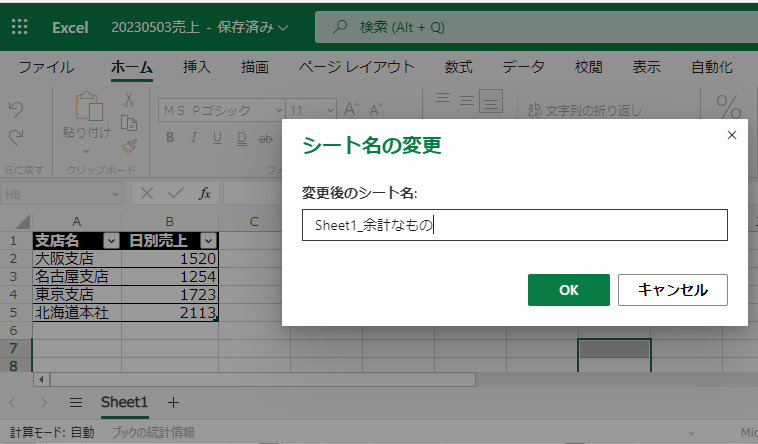Click the select-all corner triangle

(22, 222)
